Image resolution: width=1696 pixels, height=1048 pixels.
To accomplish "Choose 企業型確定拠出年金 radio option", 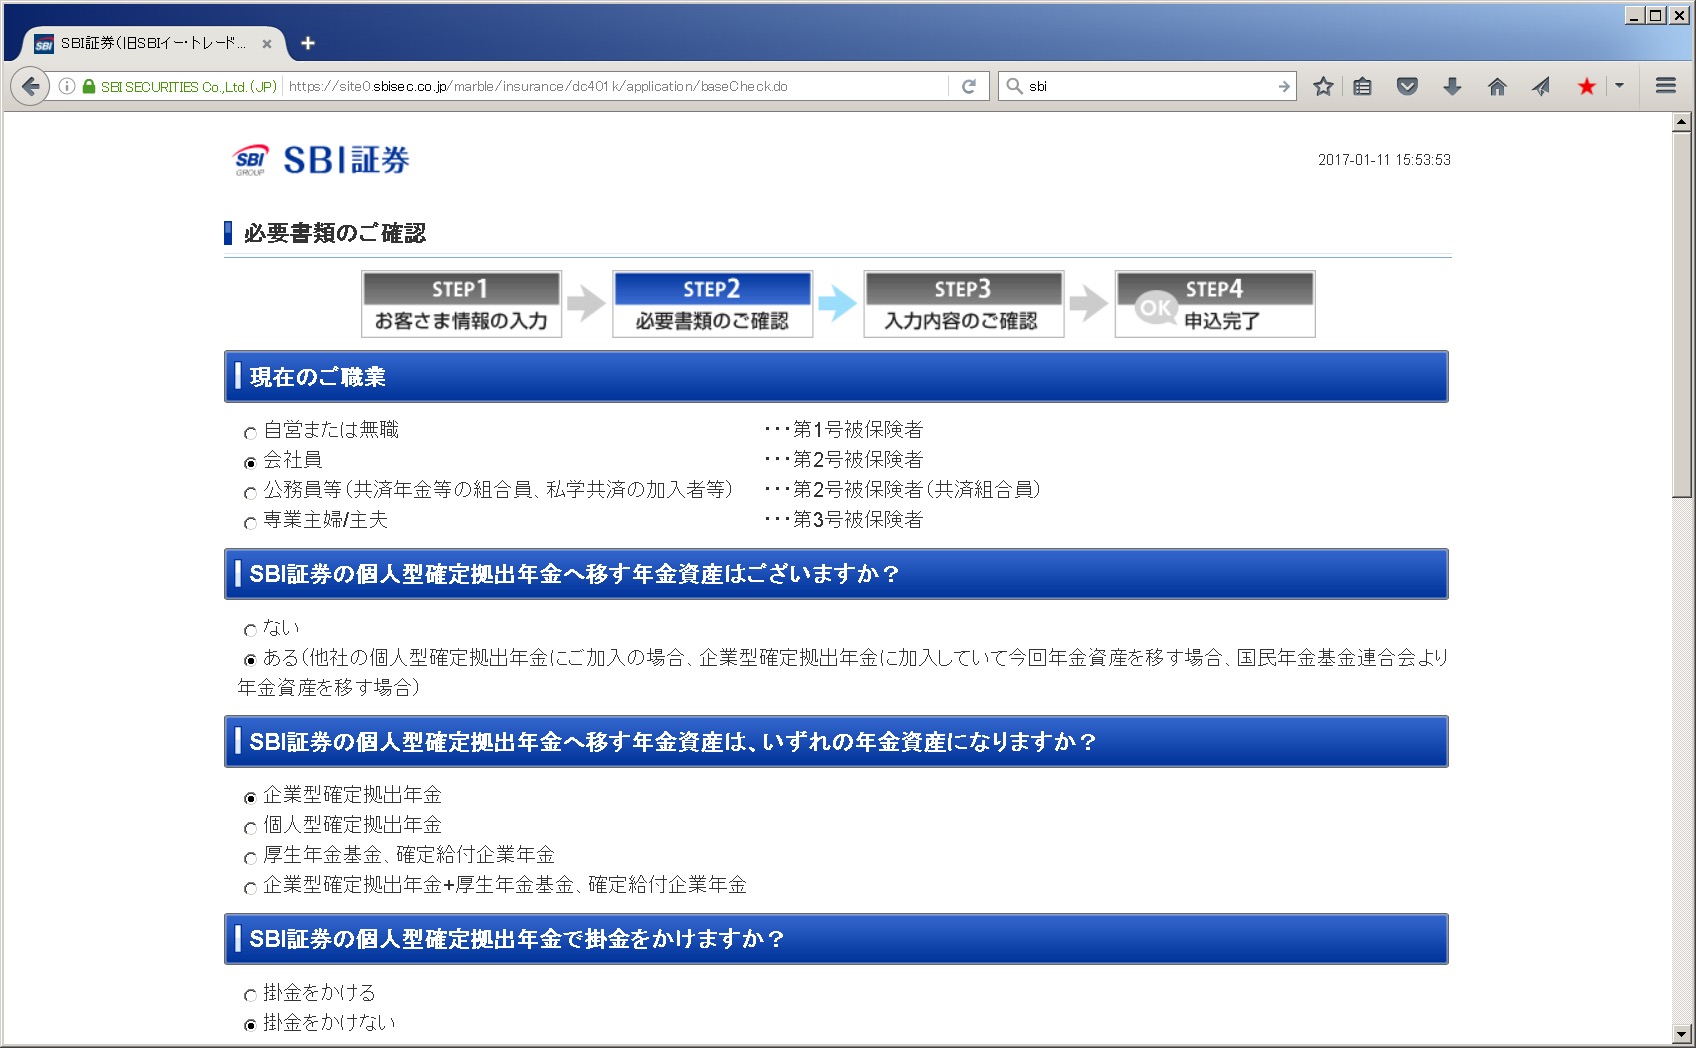I will coord(250,798).
